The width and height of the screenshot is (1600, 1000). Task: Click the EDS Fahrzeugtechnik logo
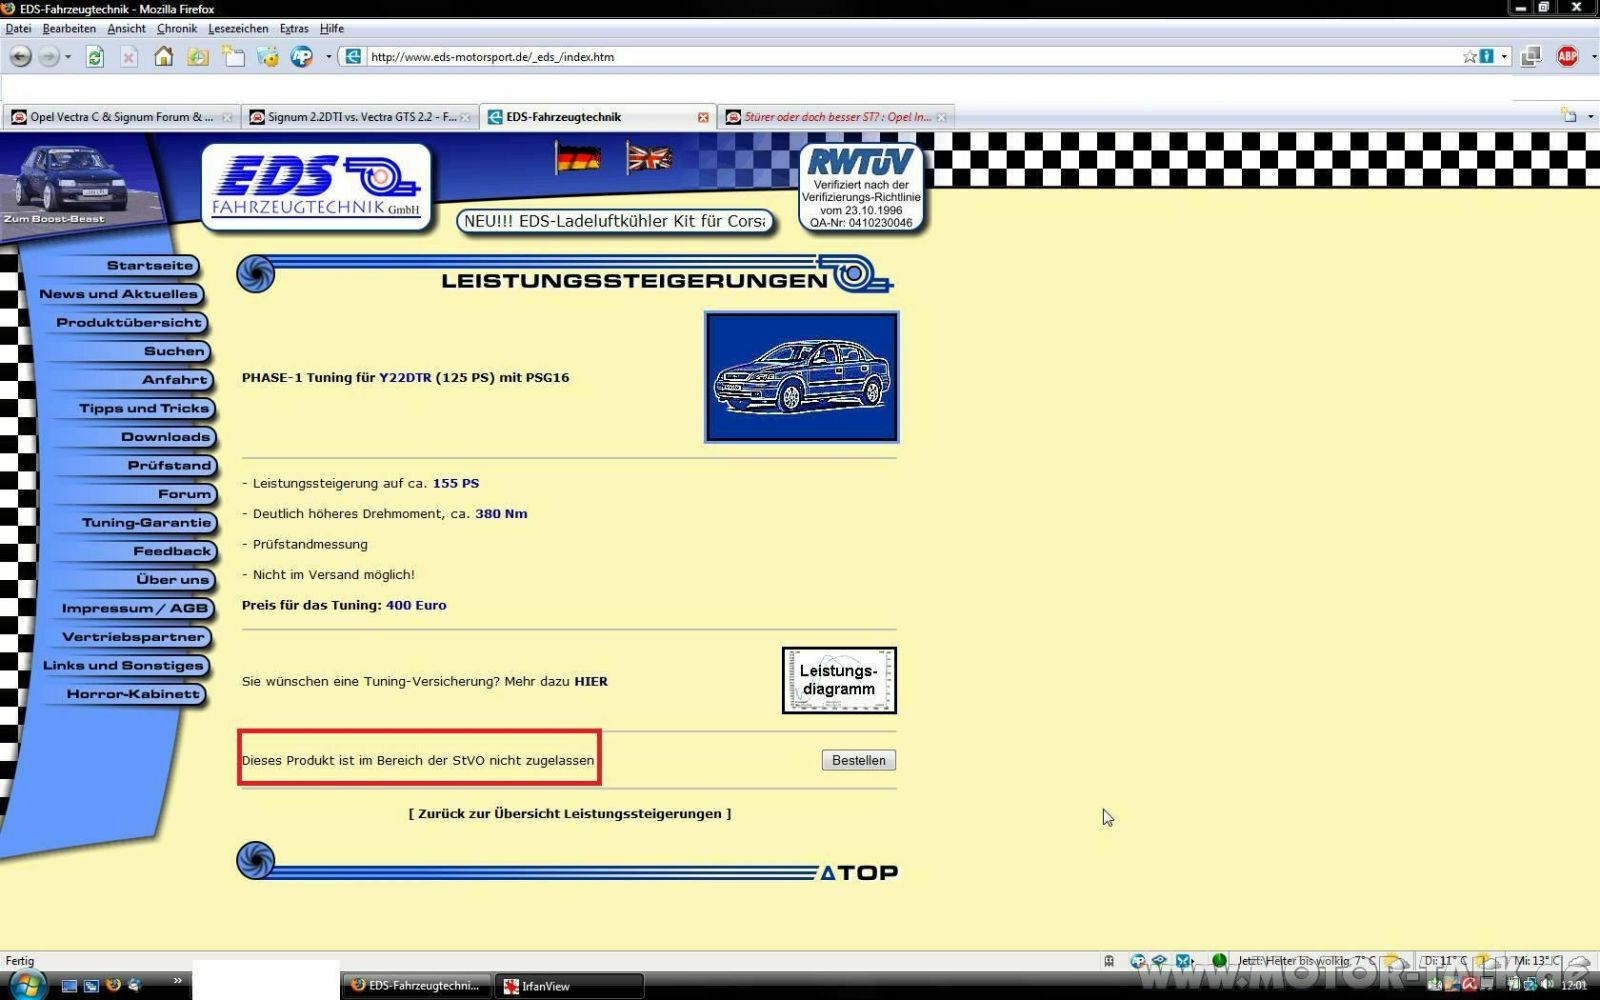point(317,187)
